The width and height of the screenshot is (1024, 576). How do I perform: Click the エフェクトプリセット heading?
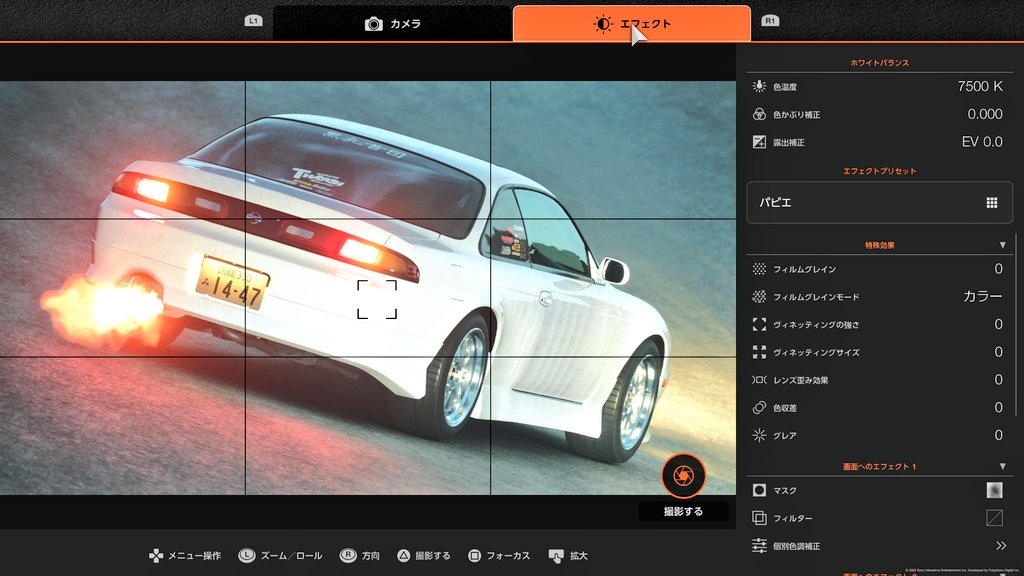point(879,171)
